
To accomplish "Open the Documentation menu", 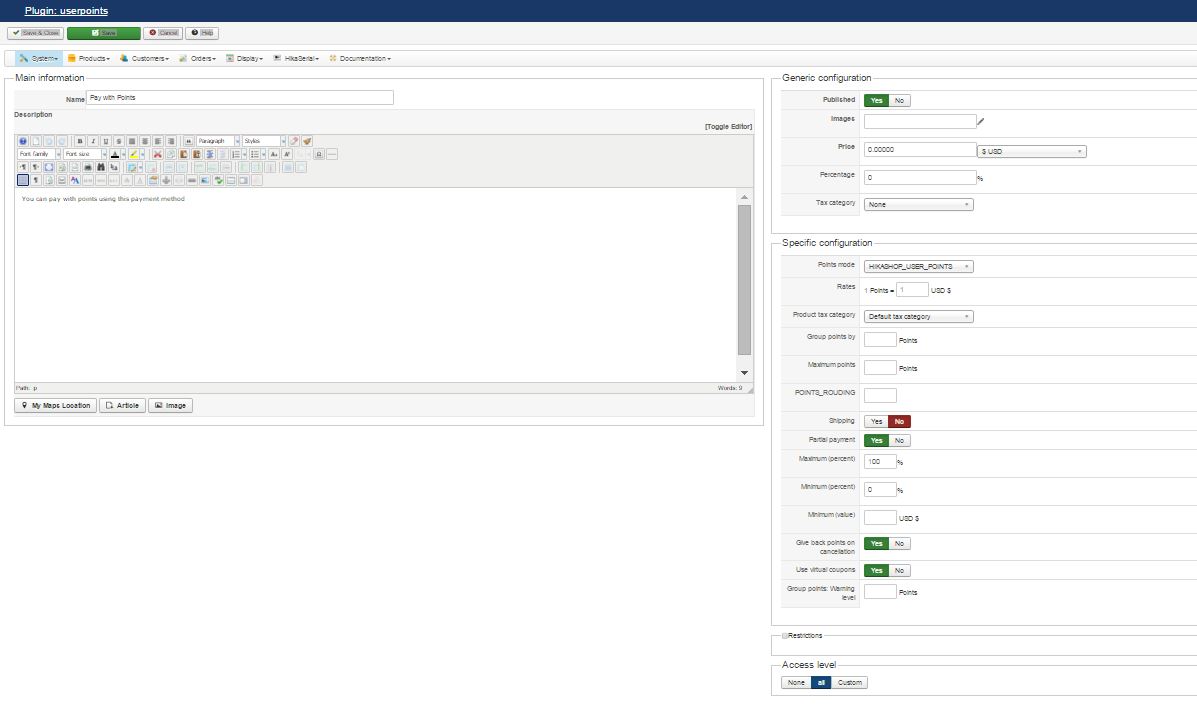I will (360, 58).
